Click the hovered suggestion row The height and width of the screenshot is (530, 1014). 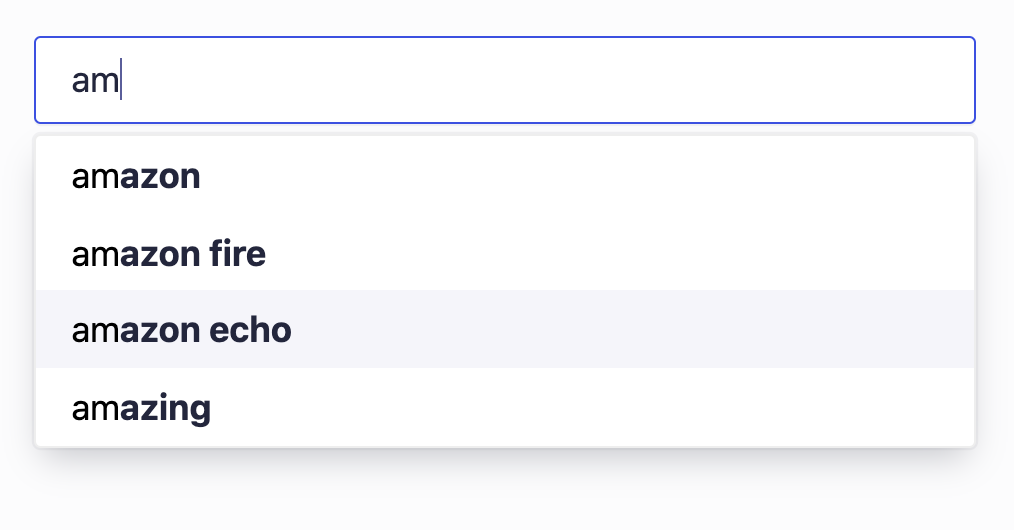pos(504,330)
